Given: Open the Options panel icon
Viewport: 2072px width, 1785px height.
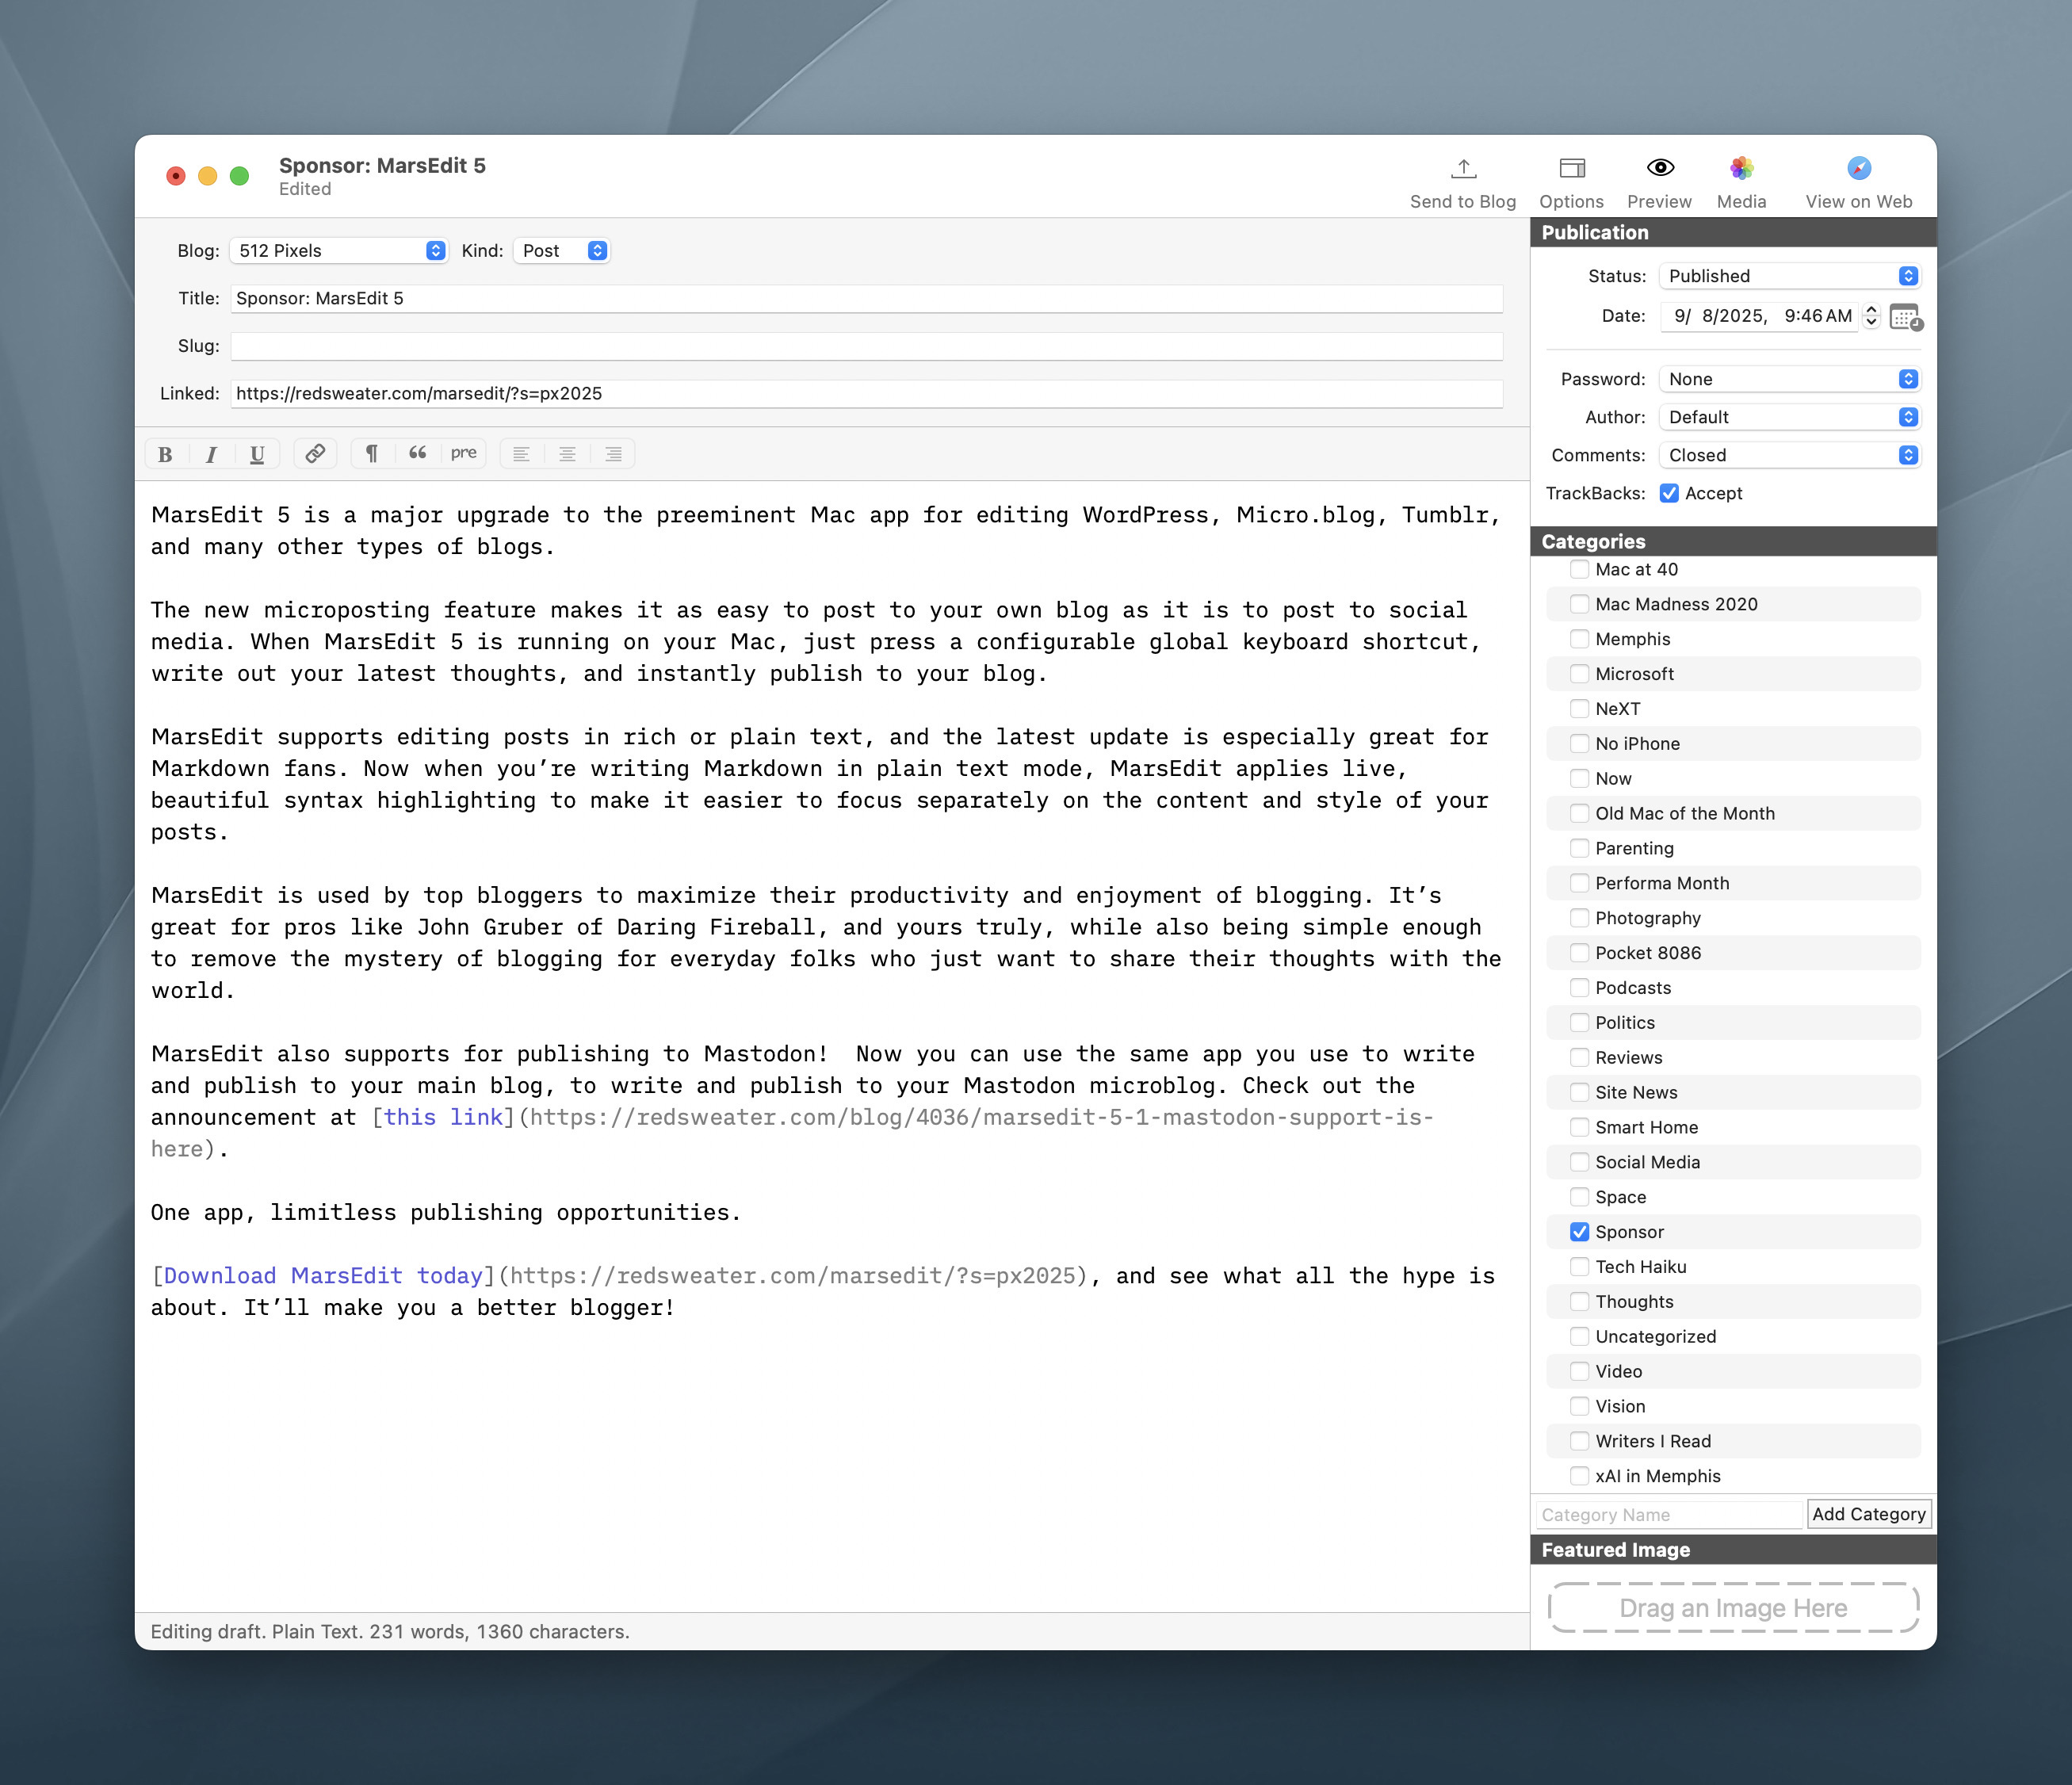Looking at the screenshot, I should (1572, 168).
